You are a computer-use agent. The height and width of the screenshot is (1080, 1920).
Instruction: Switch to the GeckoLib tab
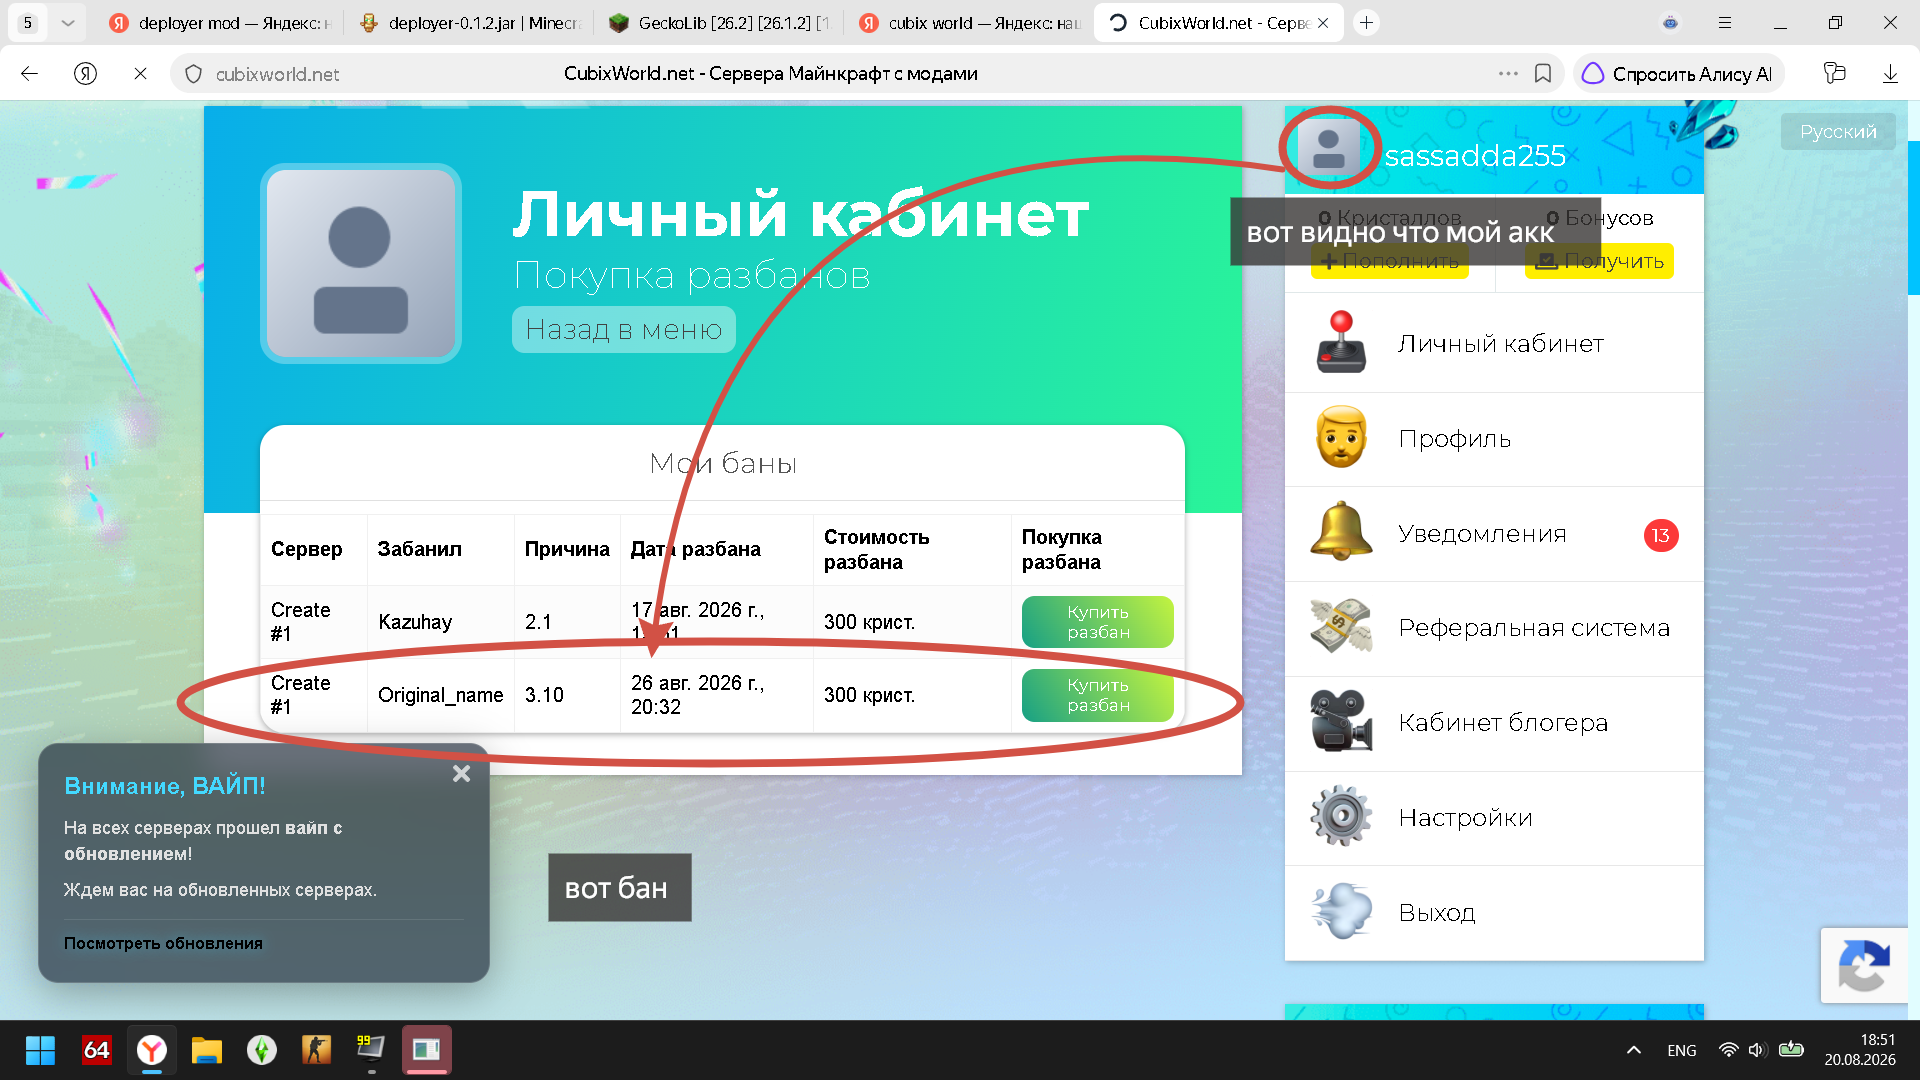coord(720,22)
